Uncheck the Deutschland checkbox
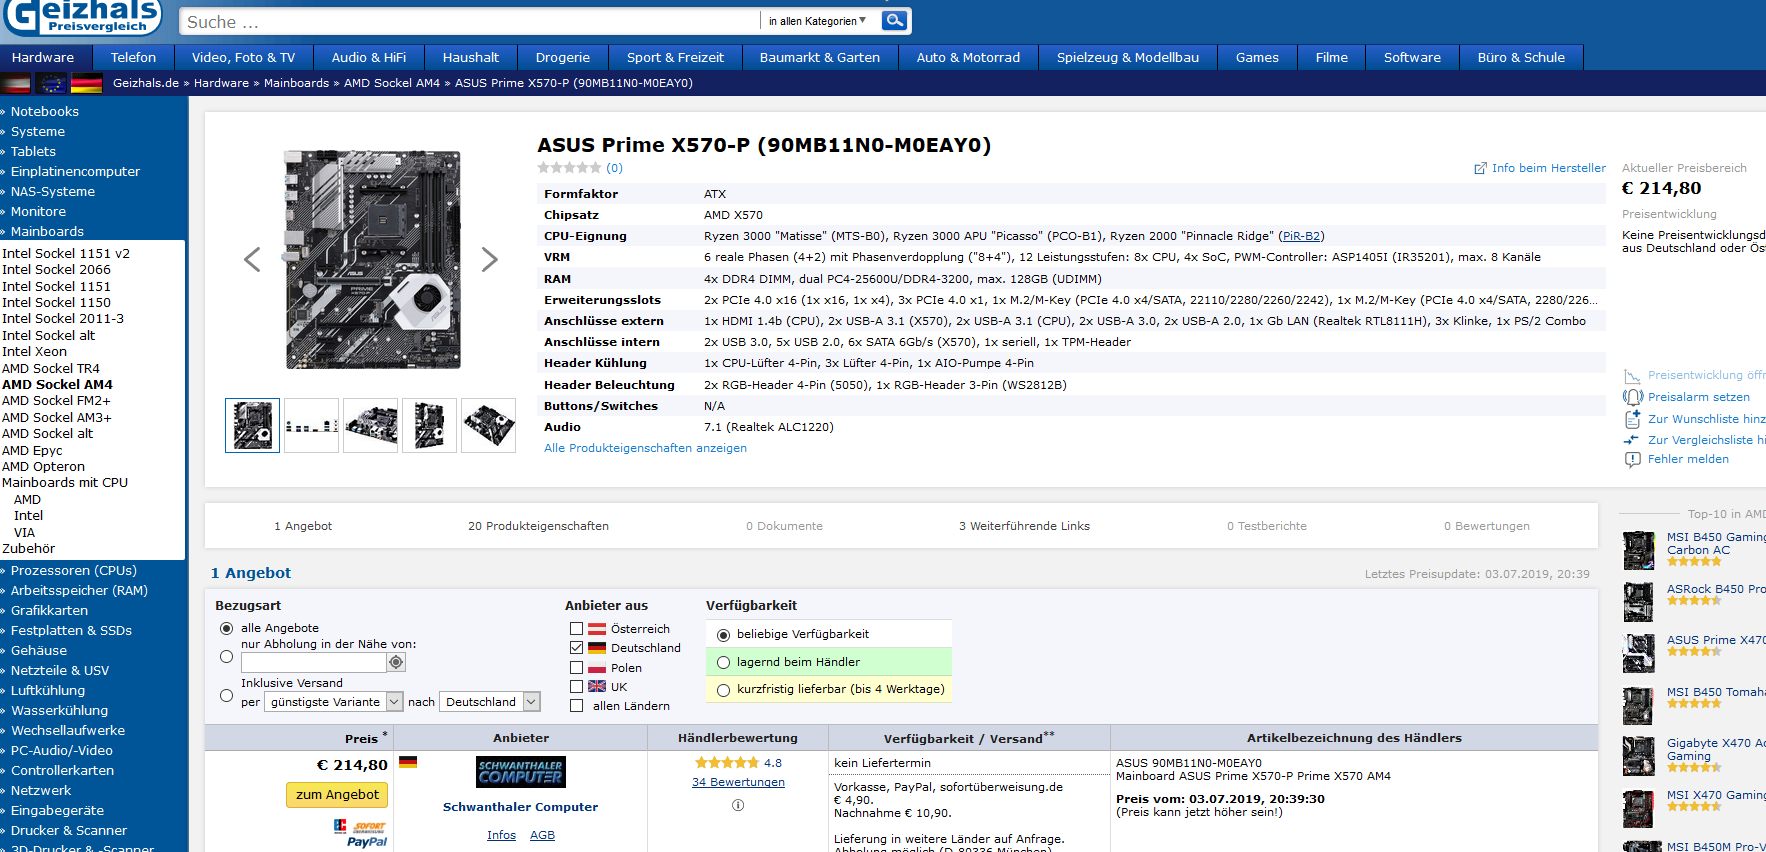 tap(576, 648)
